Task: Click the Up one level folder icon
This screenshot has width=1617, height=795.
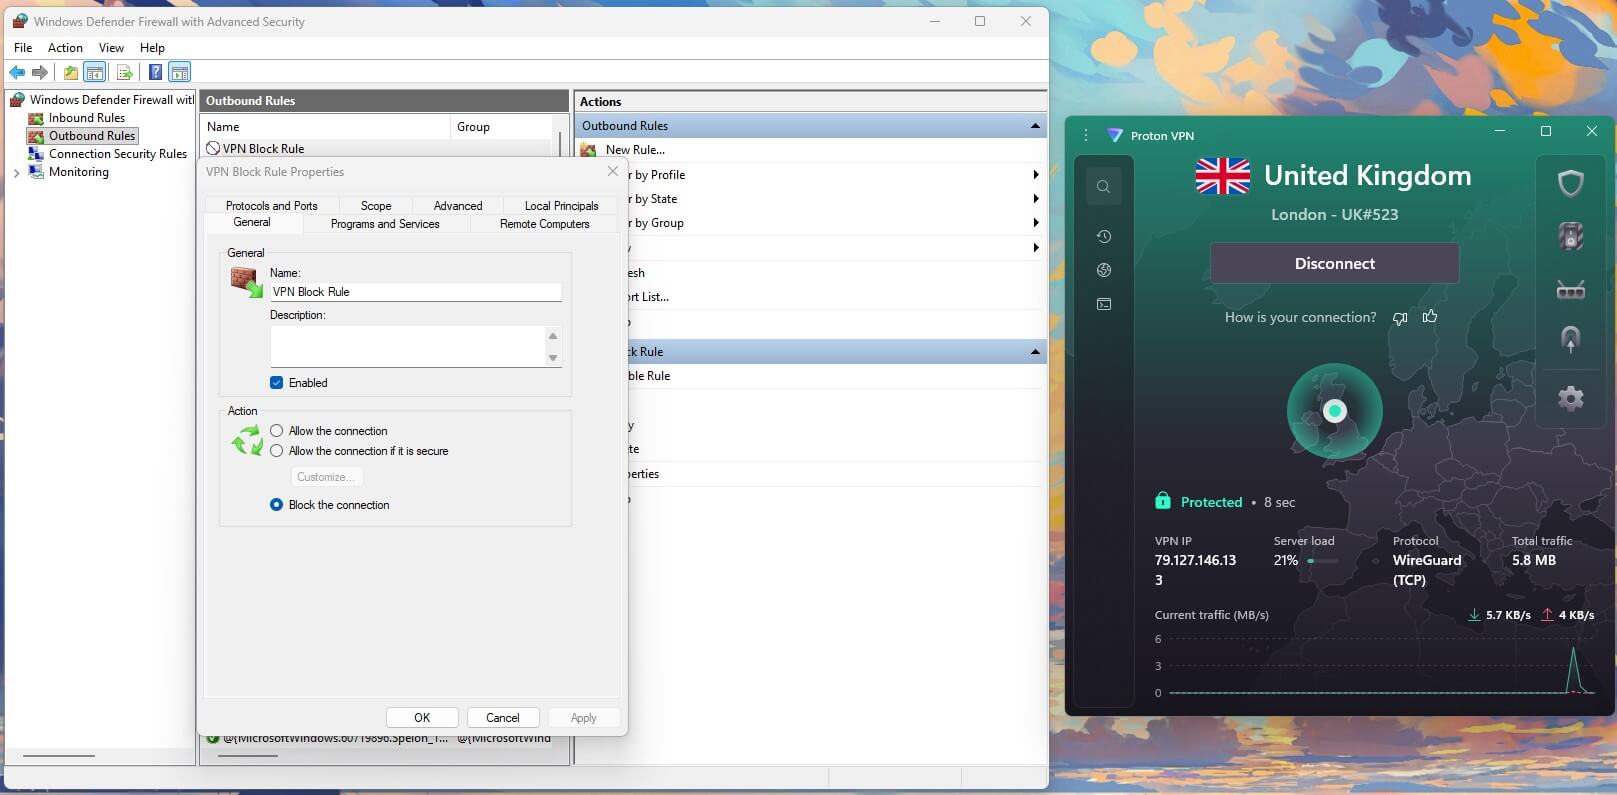Action: coord(71,72)
